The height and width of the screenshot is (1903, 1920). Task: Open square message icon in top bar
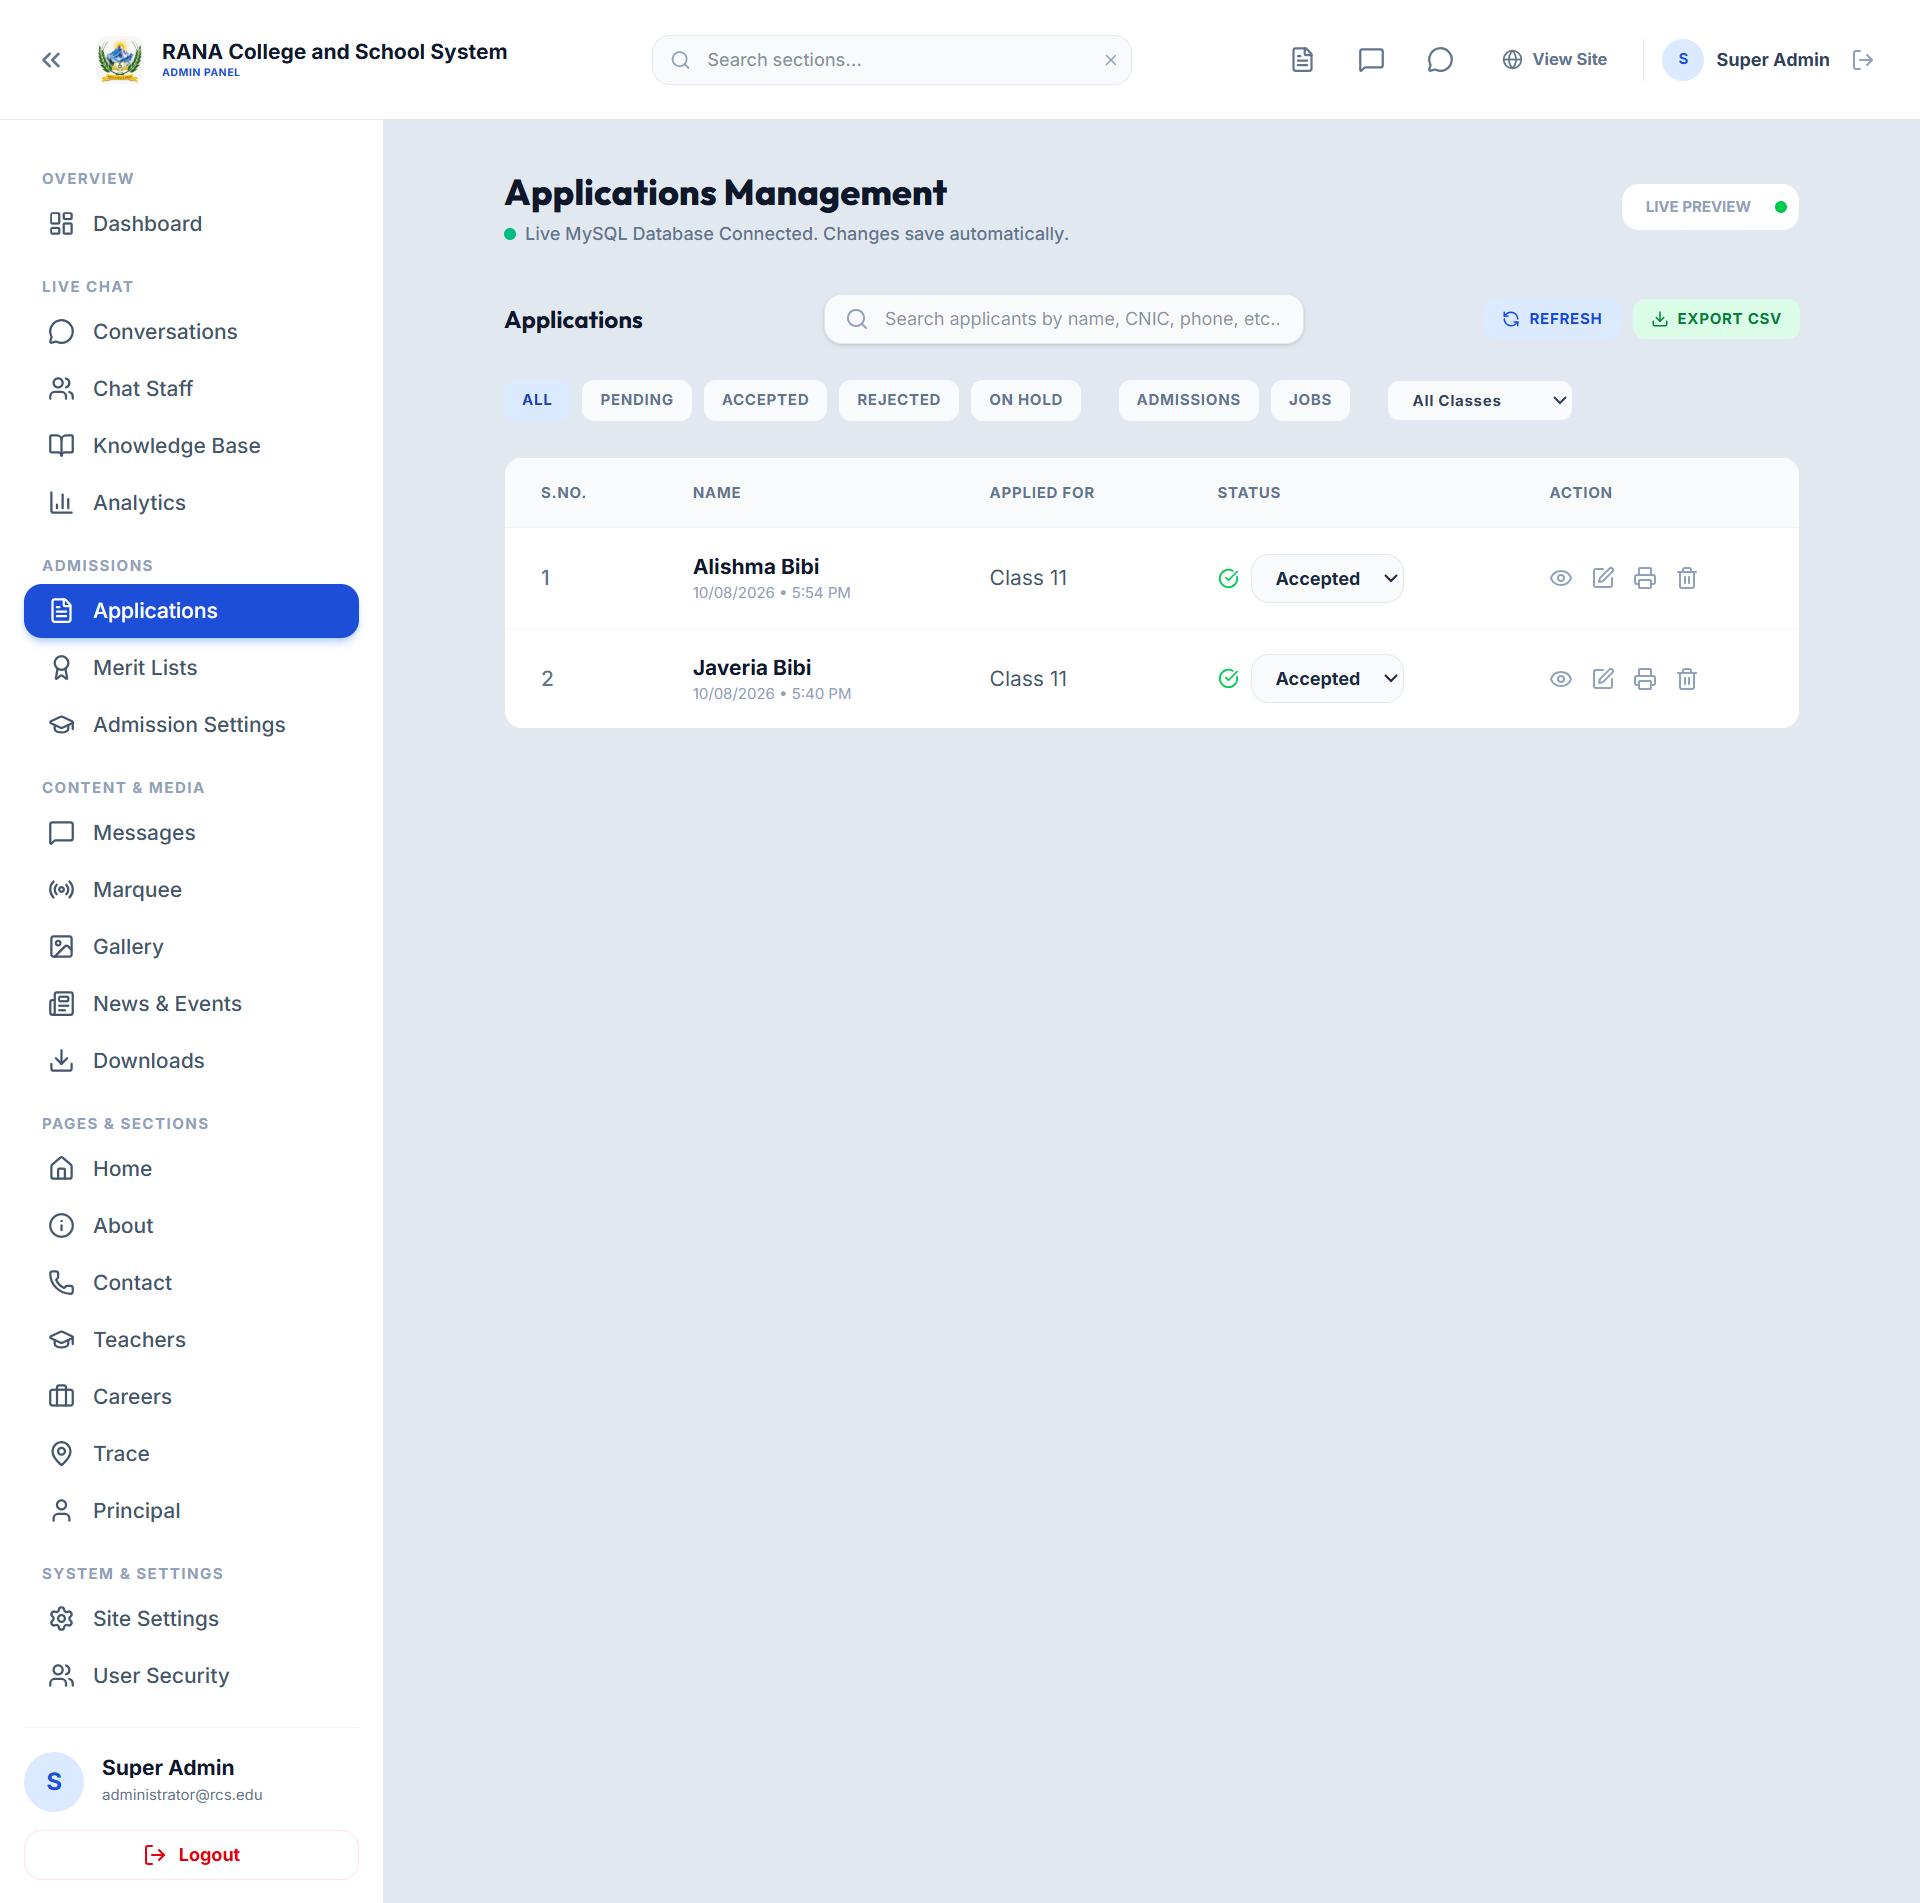click(x=1371, y=60)
